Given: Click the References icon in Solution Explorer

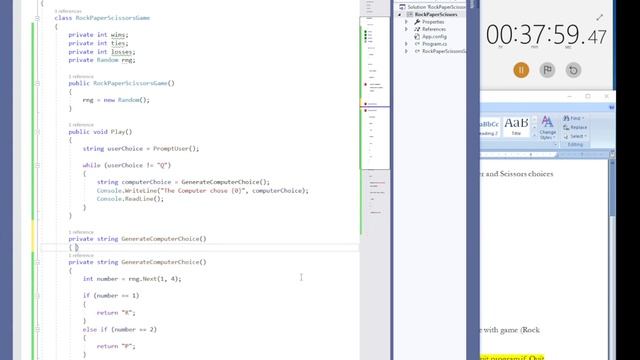Looking at the screenshot, I should coord(417,29).
